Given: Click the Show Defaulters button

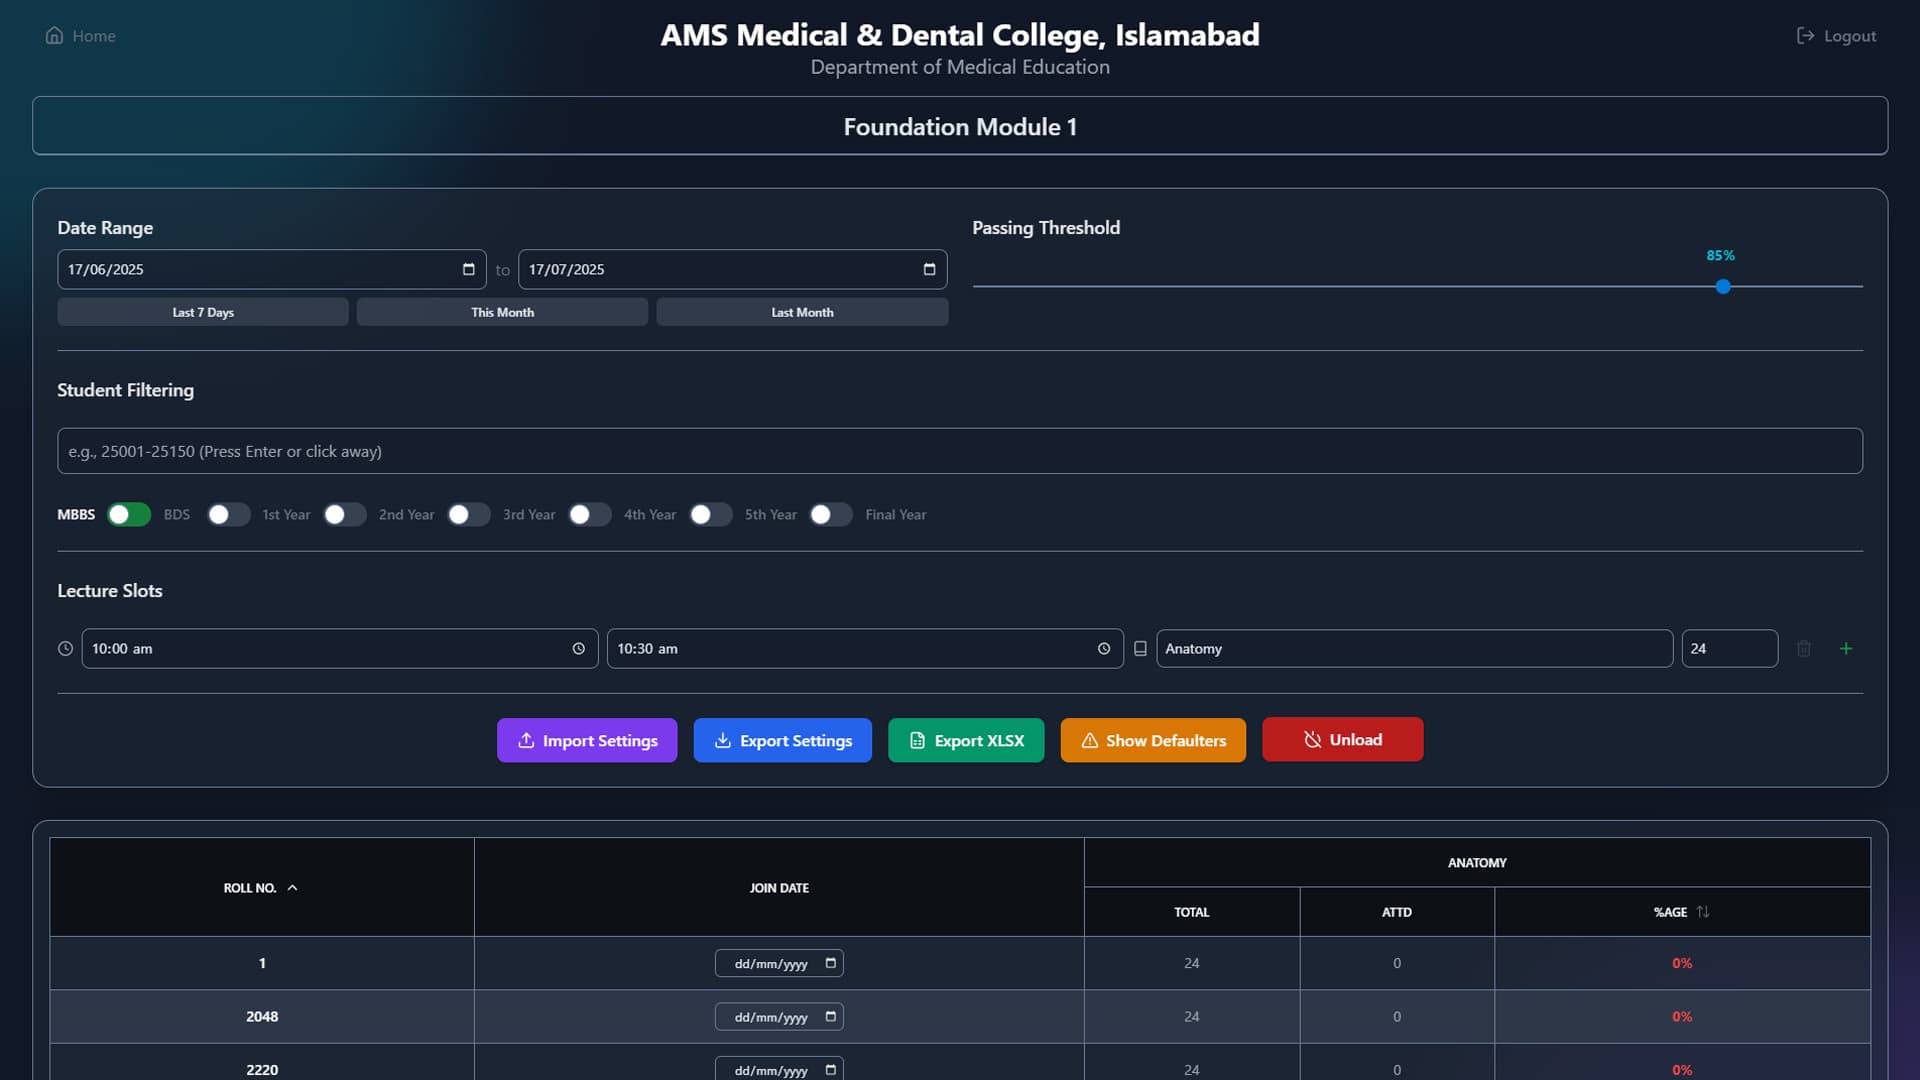Looking at the screenshot, I should click(1152, 741).
